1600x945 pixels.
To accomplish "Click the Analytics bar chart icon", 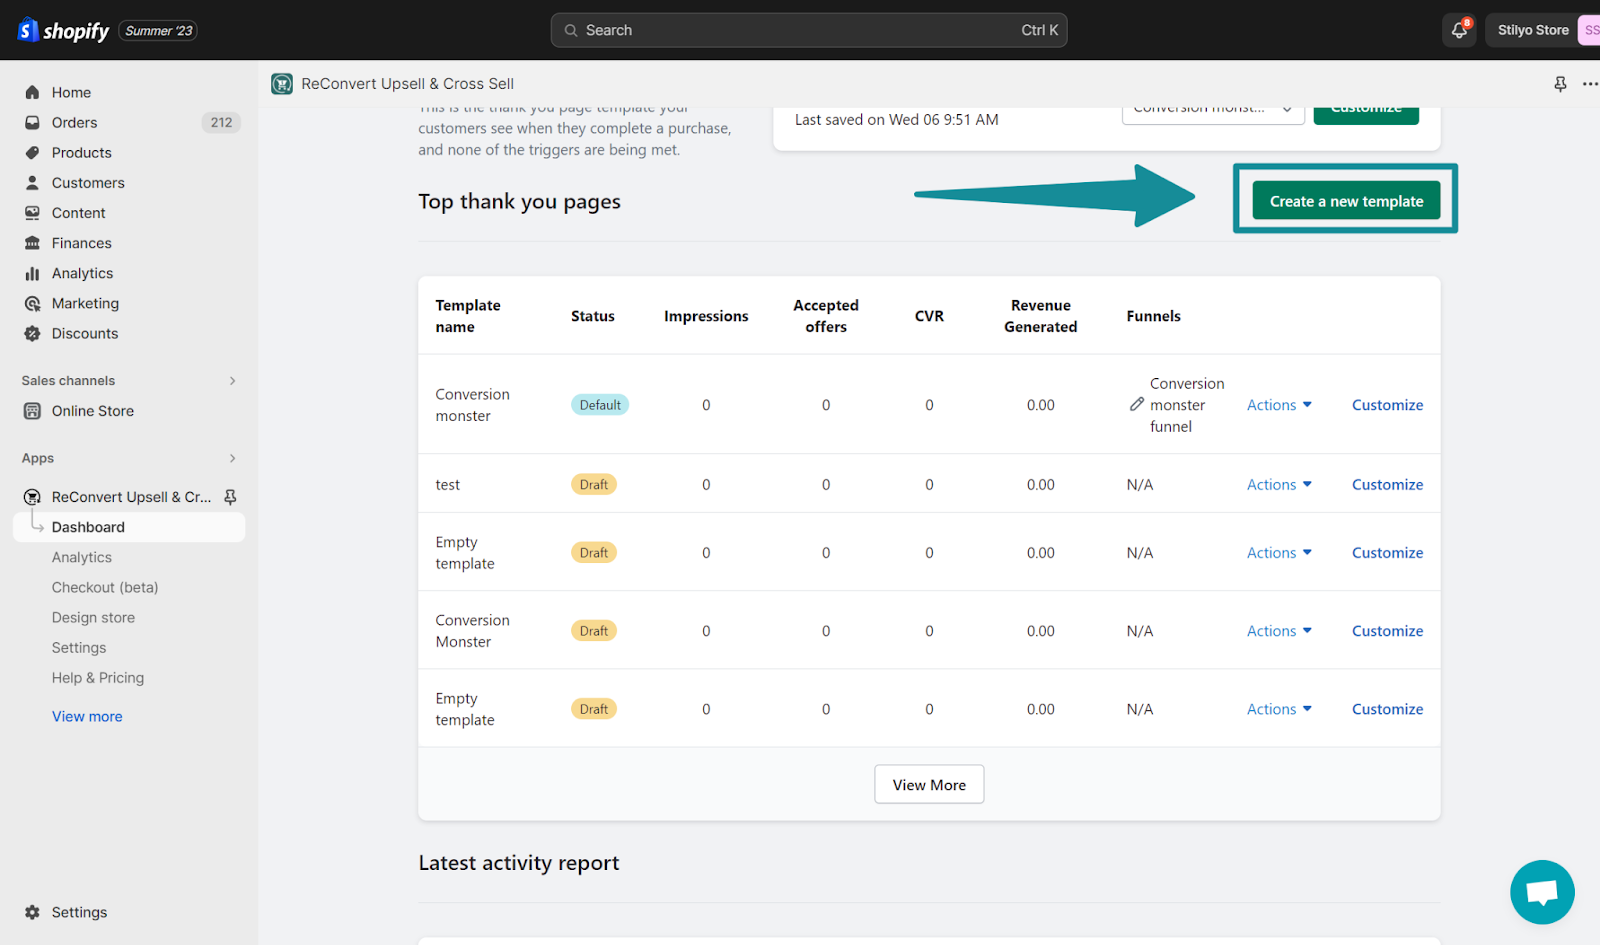I will [x=33, y=273].
